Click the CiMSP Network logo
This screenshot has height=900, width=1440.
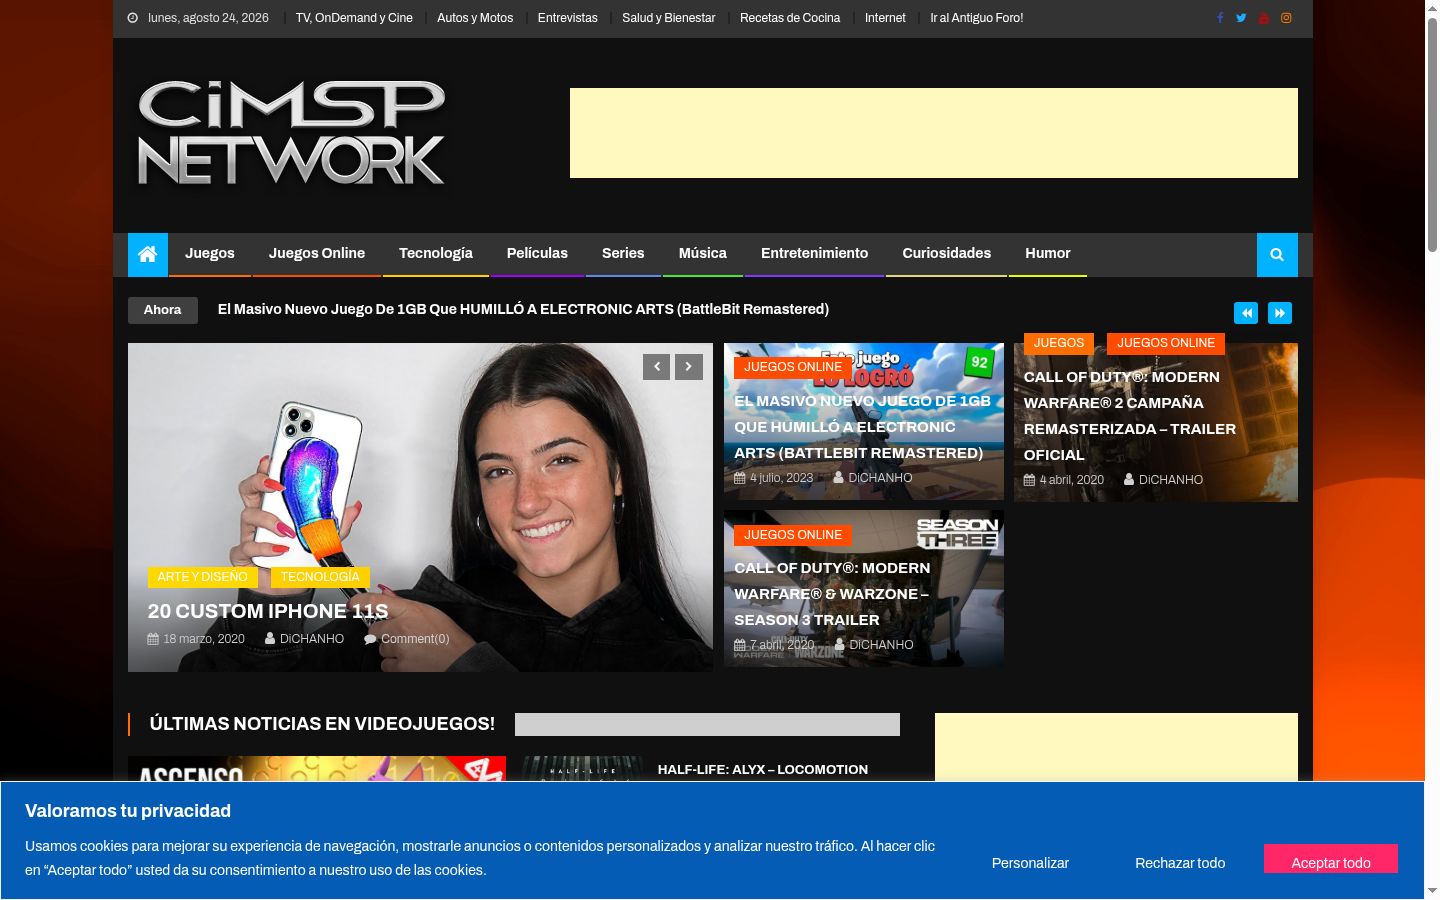click(x=291, y=133)
